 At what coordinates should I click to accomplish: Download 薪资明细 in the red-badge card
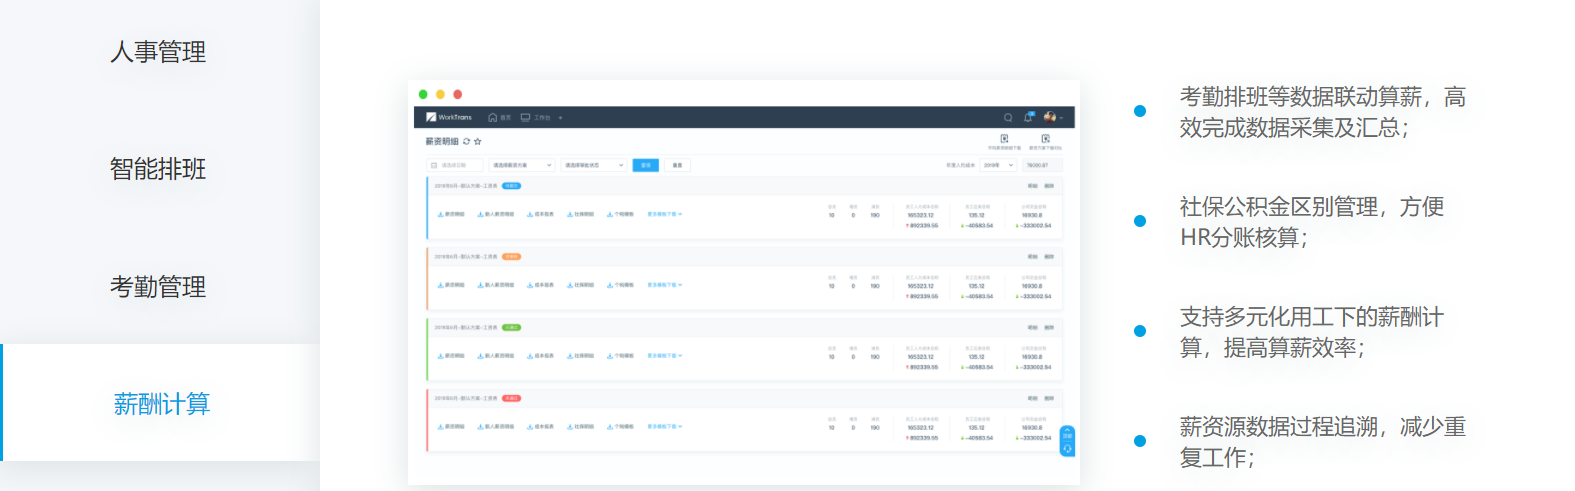click(451, 426)
